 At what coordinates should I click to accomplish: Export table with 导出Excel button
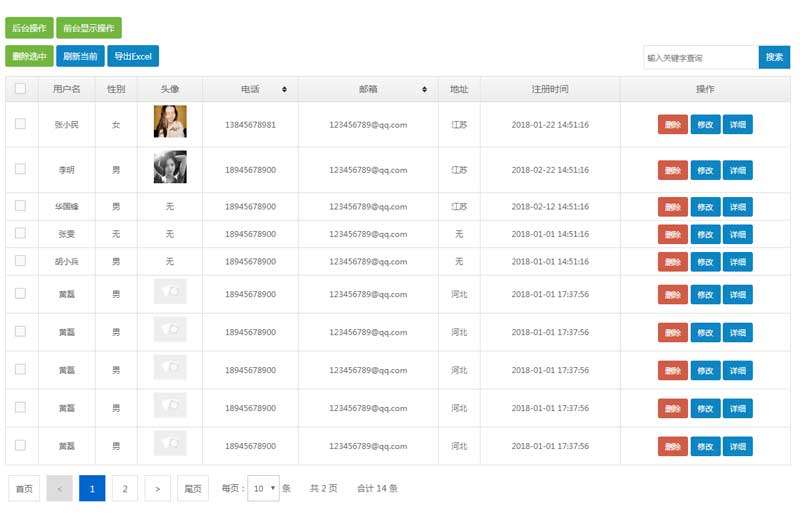click(x=132, y=57)
